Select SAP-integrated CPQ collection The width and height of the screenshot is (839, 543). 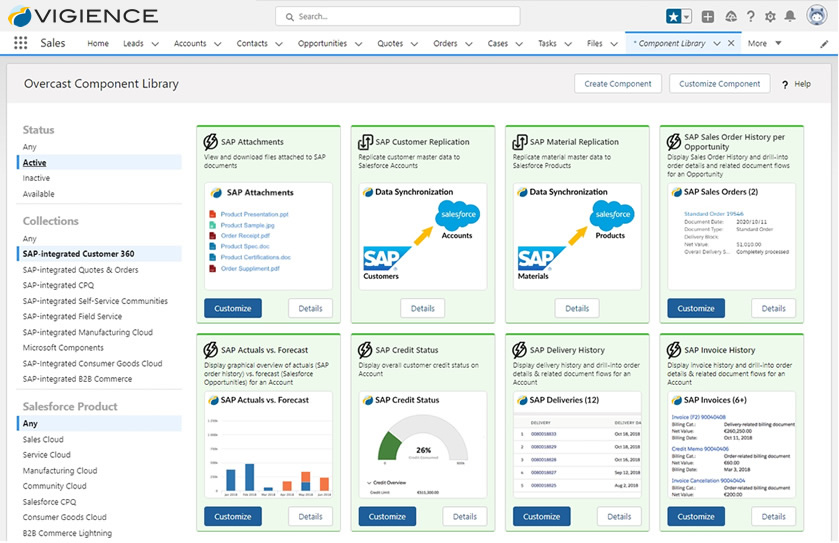(x=58, y=285)
